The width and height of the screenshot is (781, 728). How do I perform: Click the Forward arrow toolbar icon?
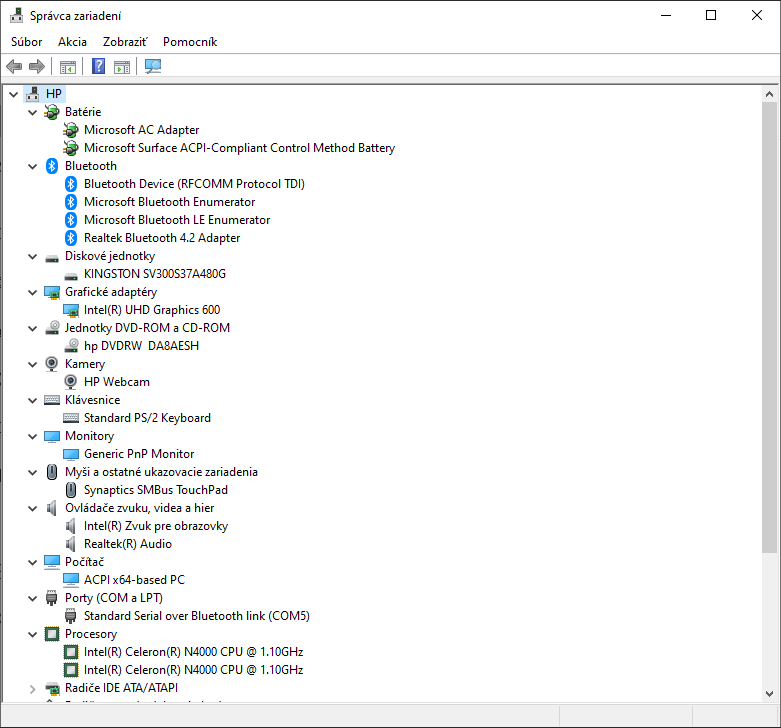tap(37, 67)
